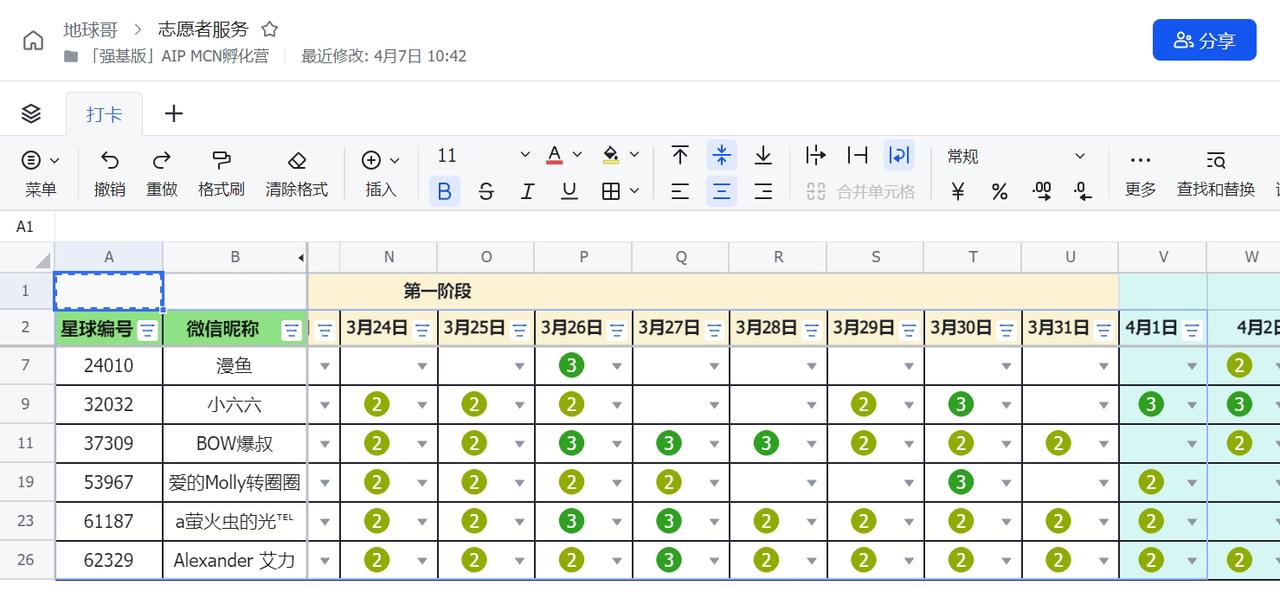
Task: Apply strikethrough formatting
Action: pyautogui.click(x=486, y=191)
